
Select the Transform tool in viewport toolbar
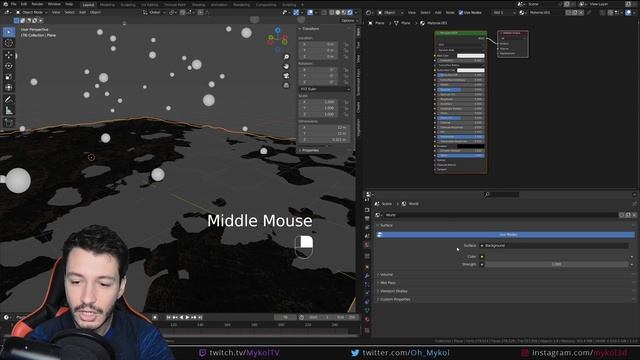coord(9,87)
